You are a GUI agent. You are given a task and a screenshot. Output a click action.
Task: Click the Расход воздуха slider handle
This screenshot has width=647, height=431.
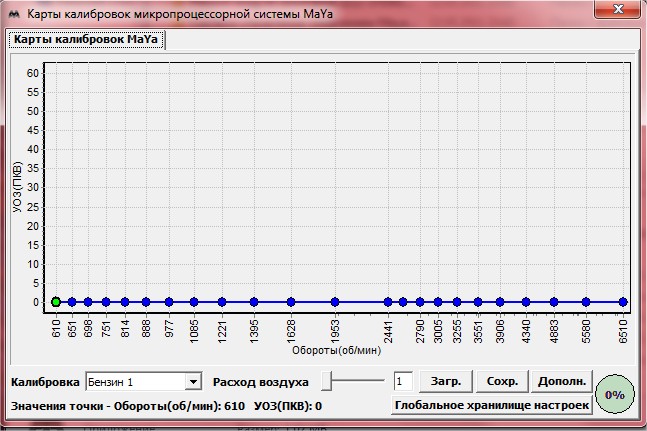coord(327,381)
